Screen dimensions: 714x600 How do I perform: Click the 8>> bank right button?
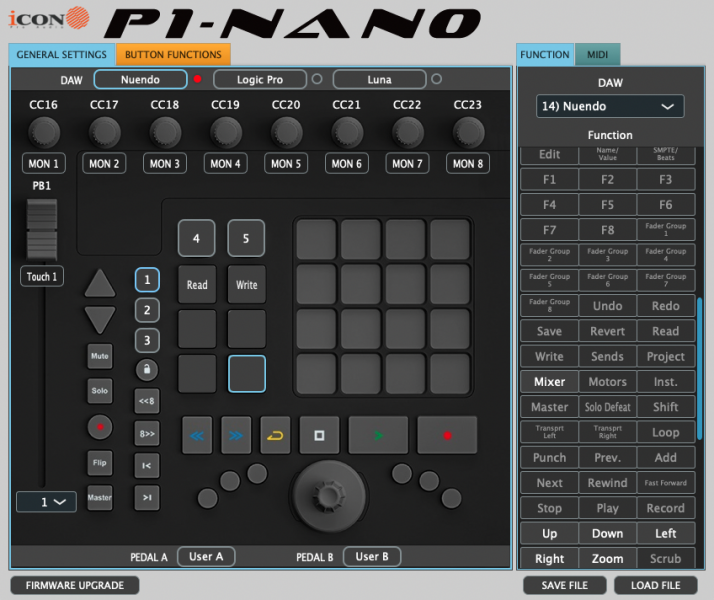[147, 433]
